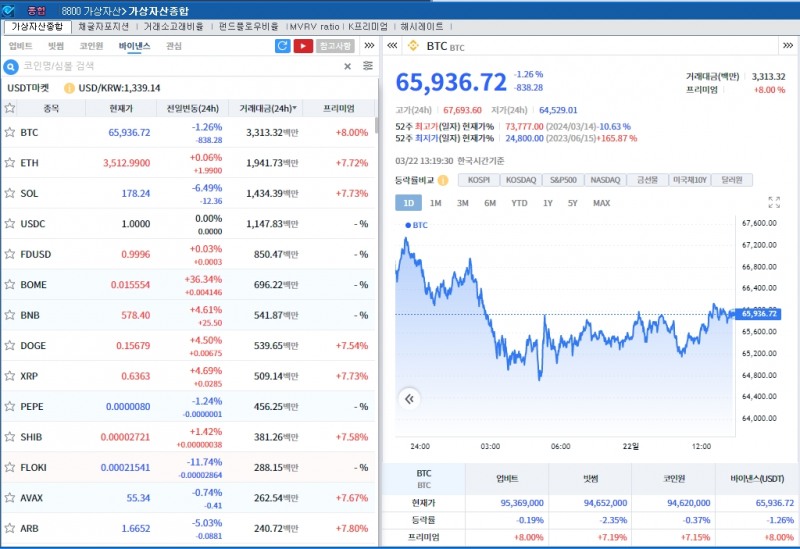The width and height of the screenshot is (800, 549).
Task: Switch to 코인원 exchange tab
Action: click(x=91, y=46)
